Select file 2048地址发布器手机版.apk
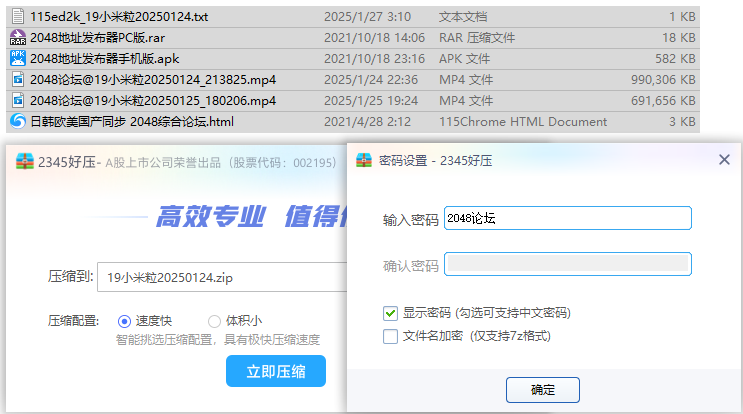The image size is (743, 414). point(105,59)
